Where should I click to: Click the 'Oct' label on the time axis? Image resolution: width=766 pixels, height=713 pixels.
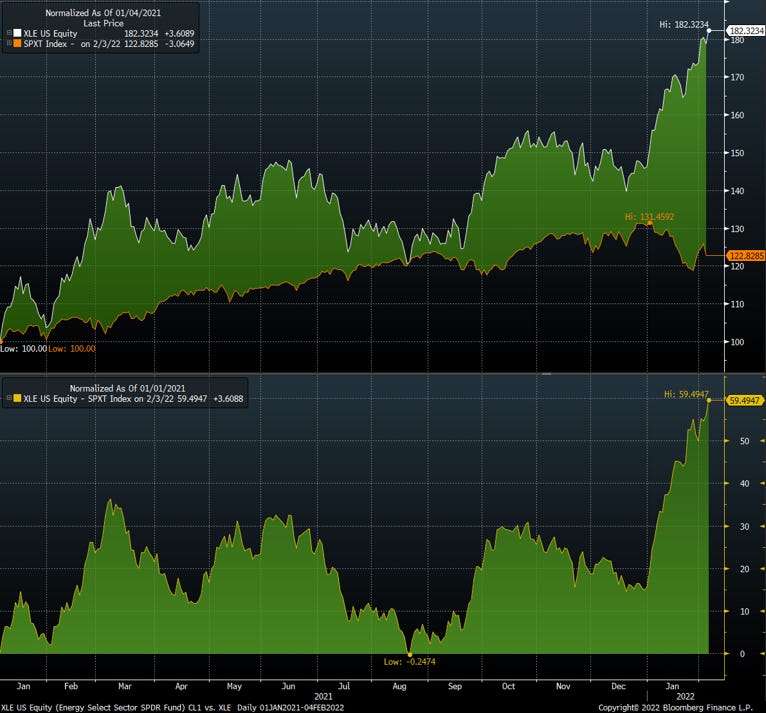(508, 686)
